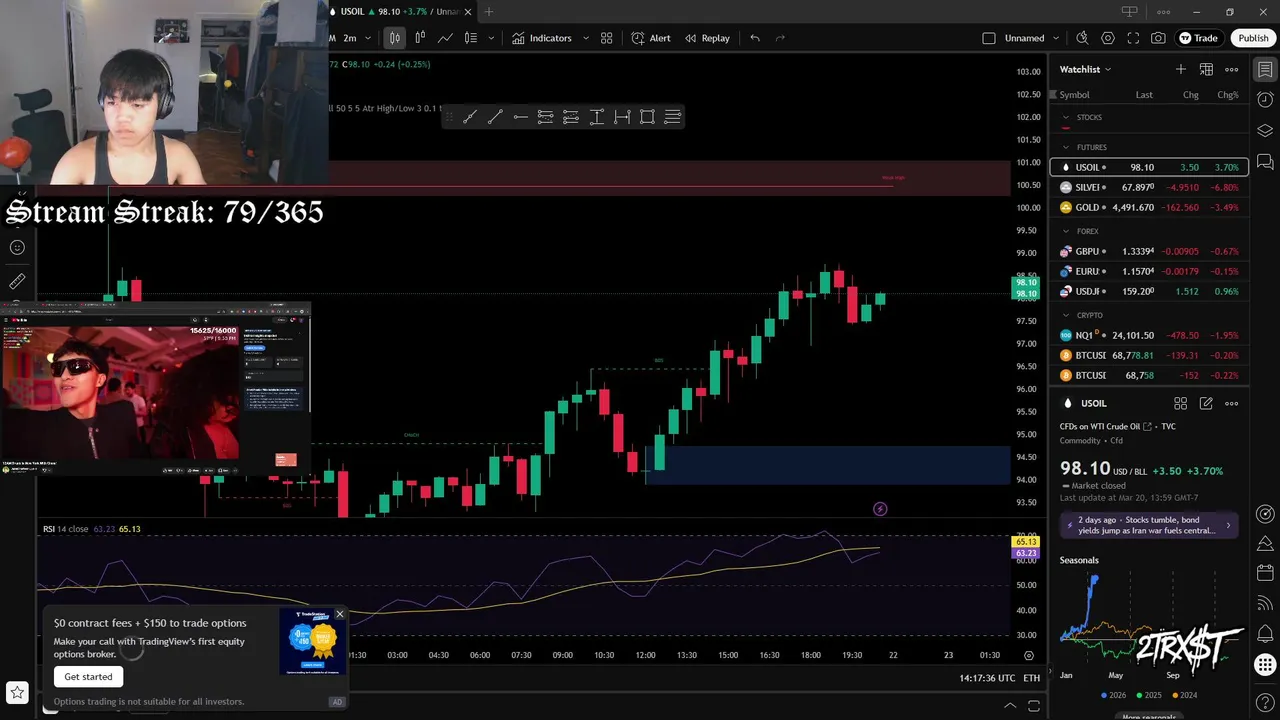Viewport: 1280px width, 720px height.
Task: Start bar Replay mode
Action: (x=707, y=38)
